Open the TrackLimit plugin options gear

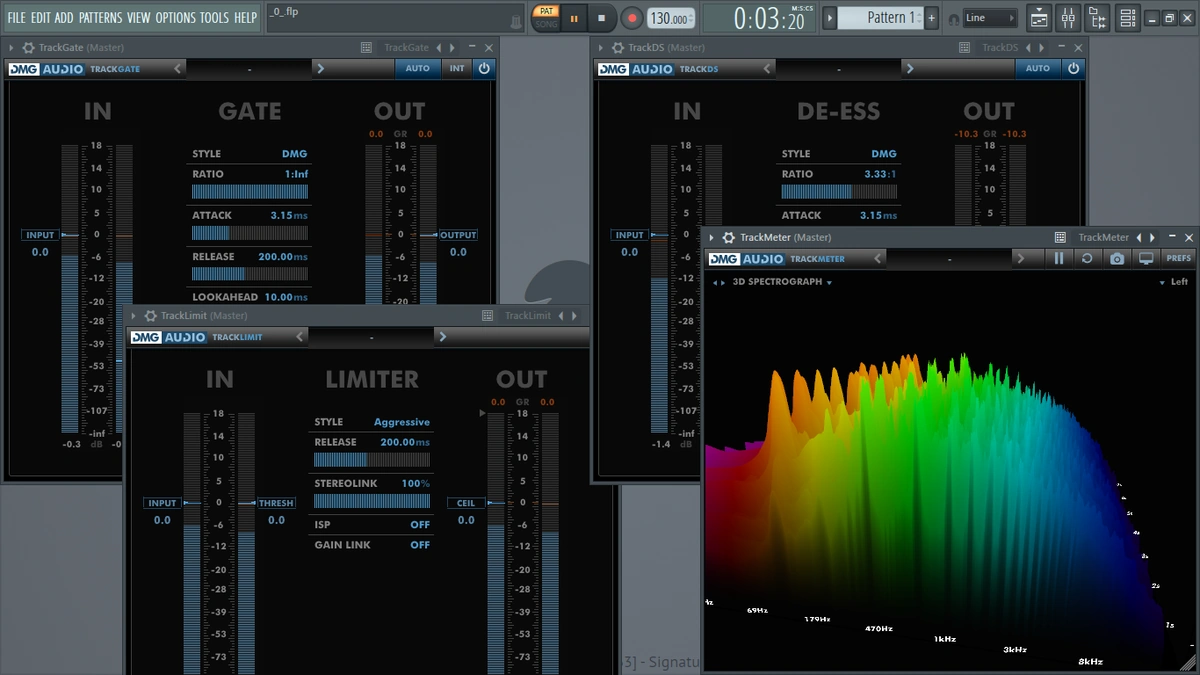[x=150, y=316]
